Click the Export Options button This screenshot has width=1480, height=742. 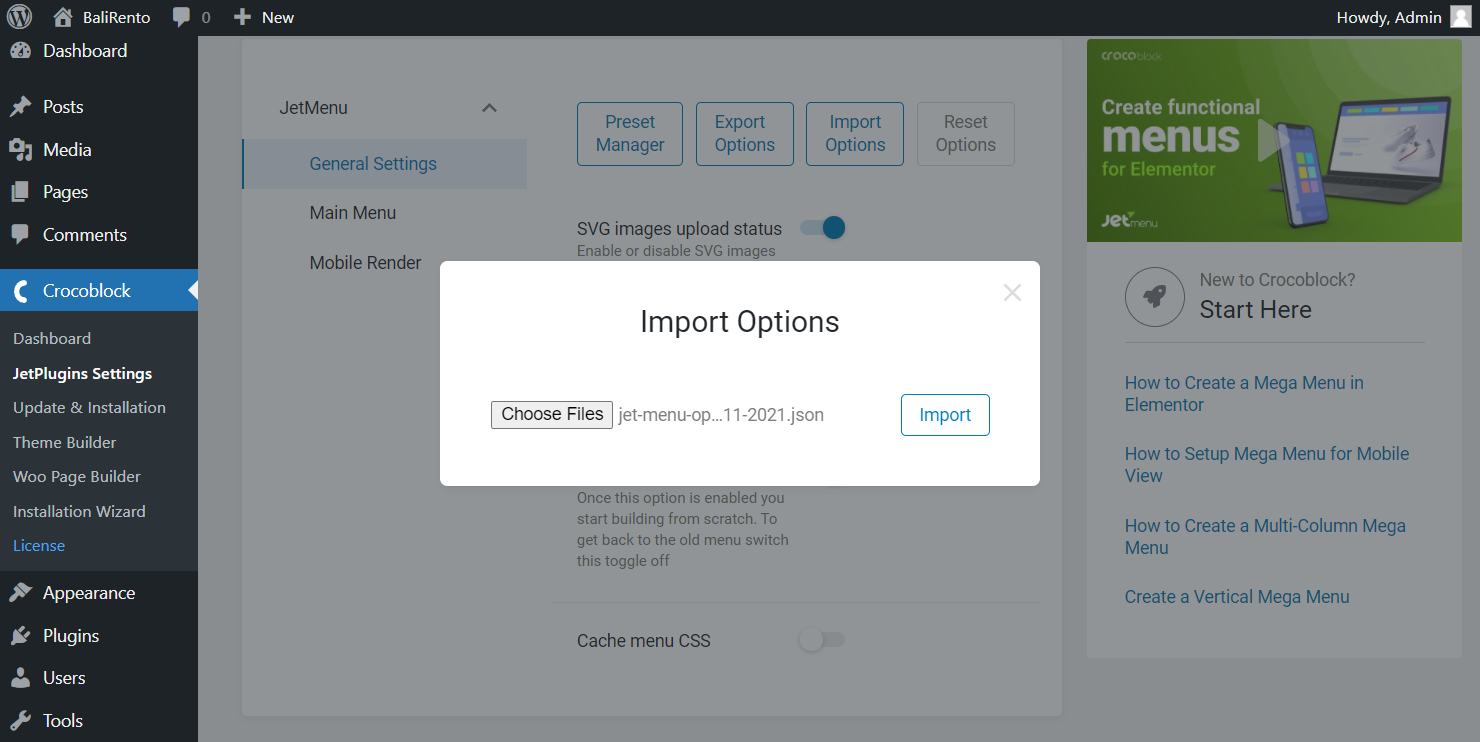[745, 134]
